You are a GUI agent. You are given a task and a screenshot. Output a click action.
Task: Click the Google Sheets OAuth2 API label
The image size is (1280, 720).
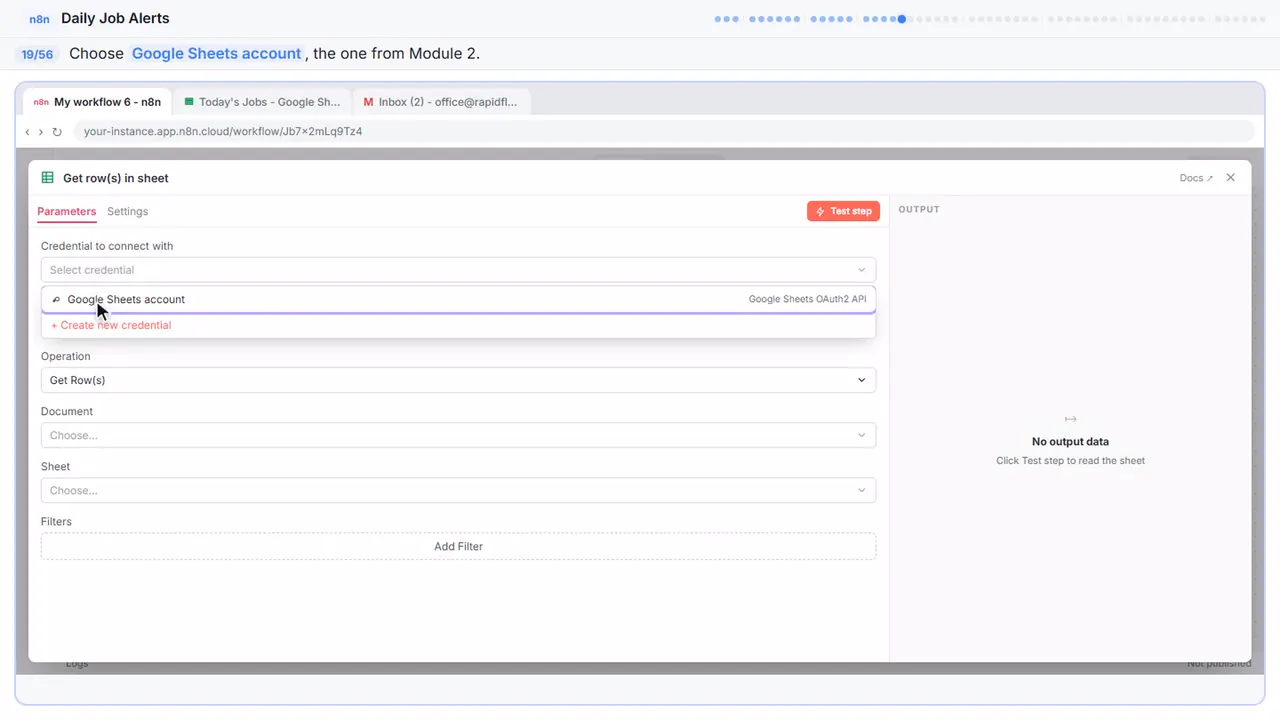(x=808, y=299)
